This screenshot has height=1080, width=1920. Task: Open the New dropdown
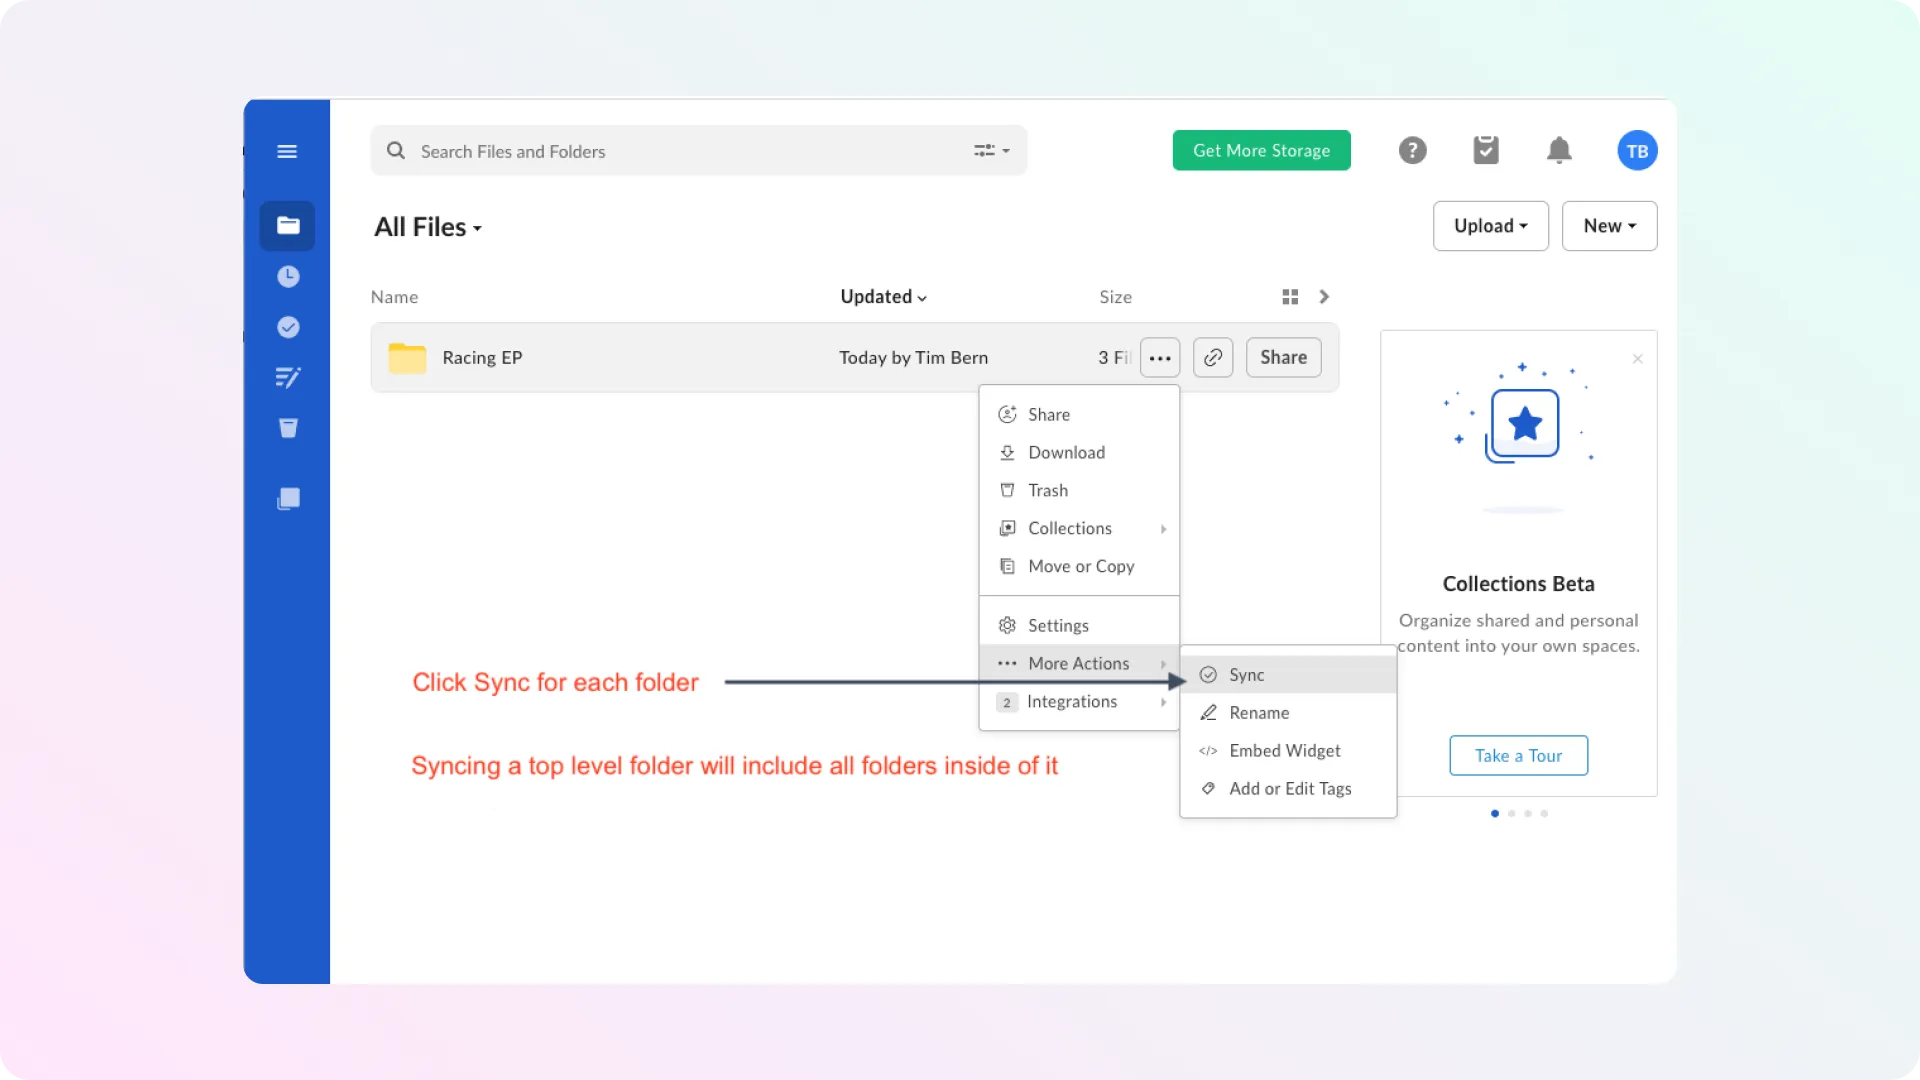(1609, 226)
